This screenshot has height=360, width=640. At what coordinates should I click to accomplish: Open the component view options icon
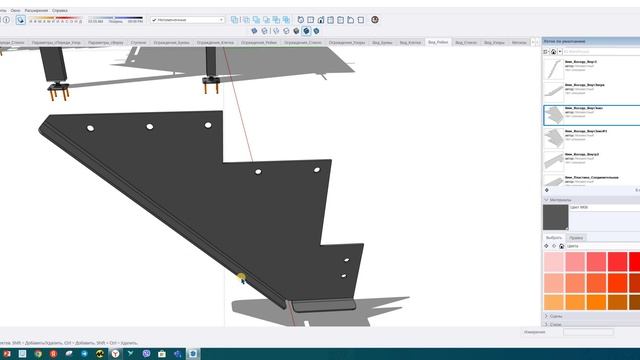click(x=546, y=52)
